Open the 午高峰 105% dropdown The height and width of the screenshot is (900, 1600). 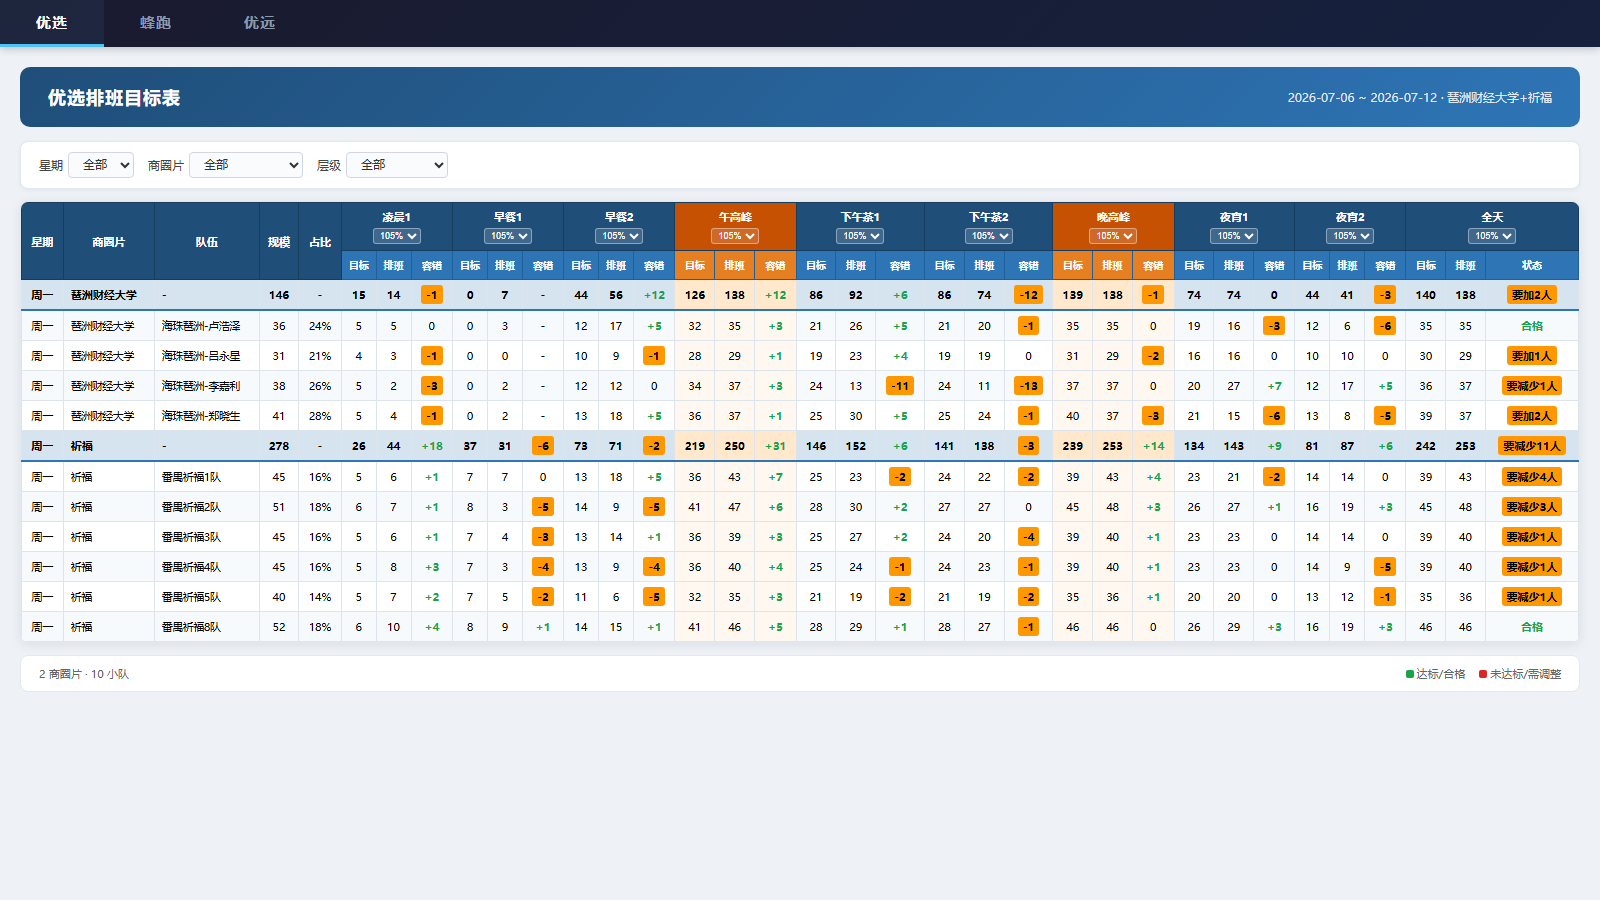point(735,236)
